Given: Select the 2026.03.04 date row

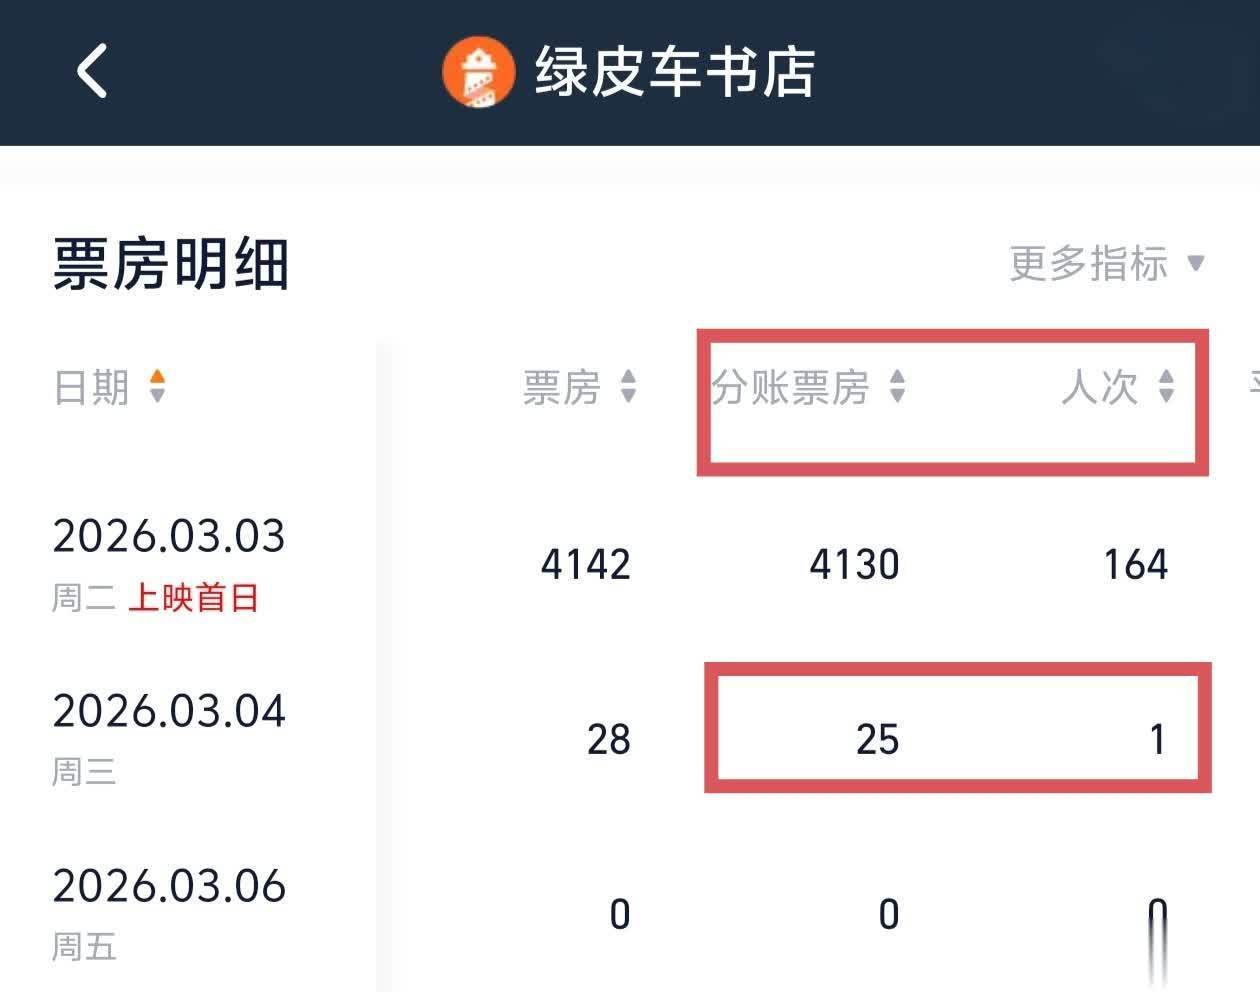Looking at the screenshot, I should [169, 712].
